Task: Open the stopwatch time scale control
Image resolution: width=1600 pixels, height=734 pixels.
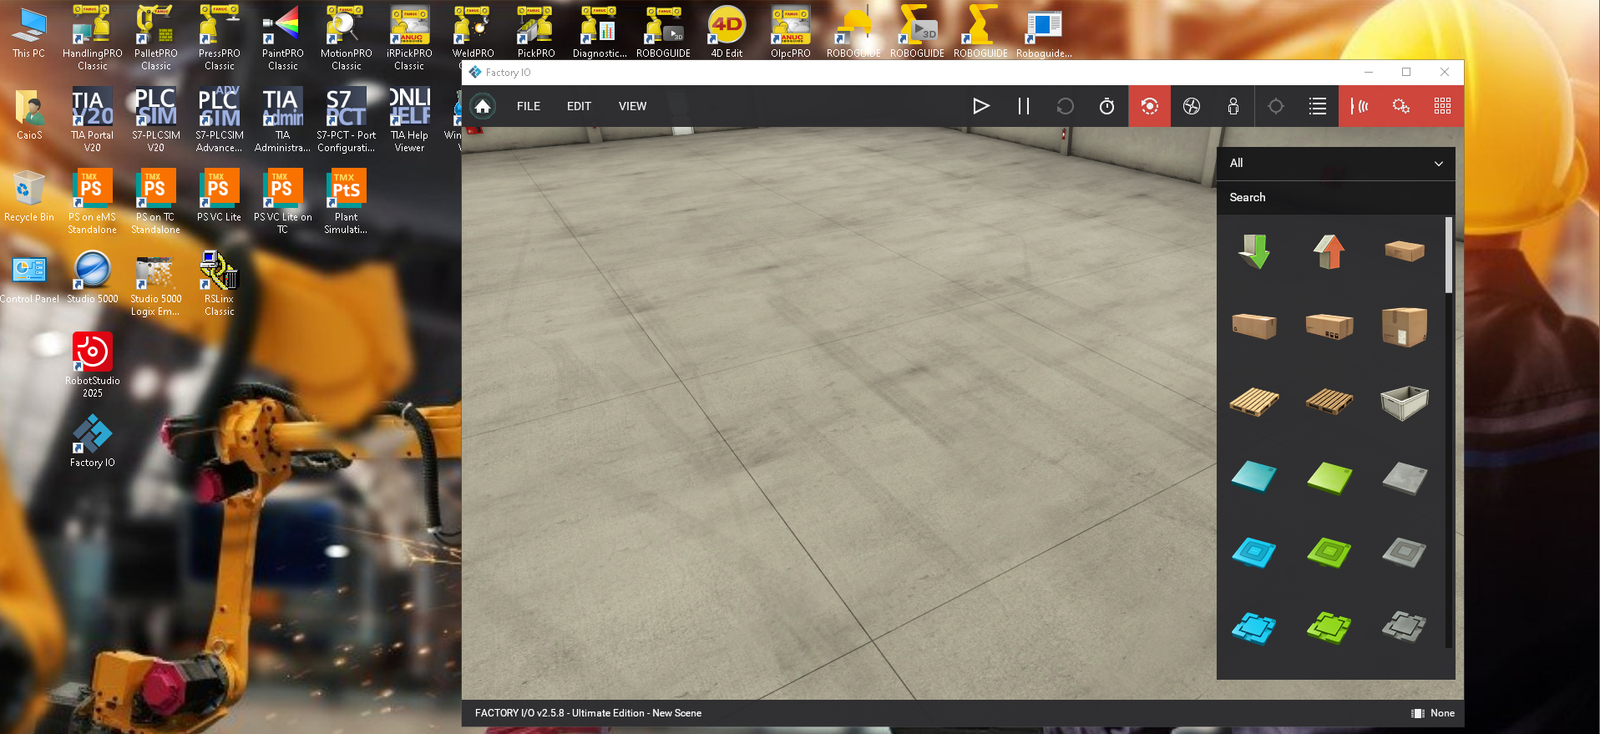Action: point(1107,106)
